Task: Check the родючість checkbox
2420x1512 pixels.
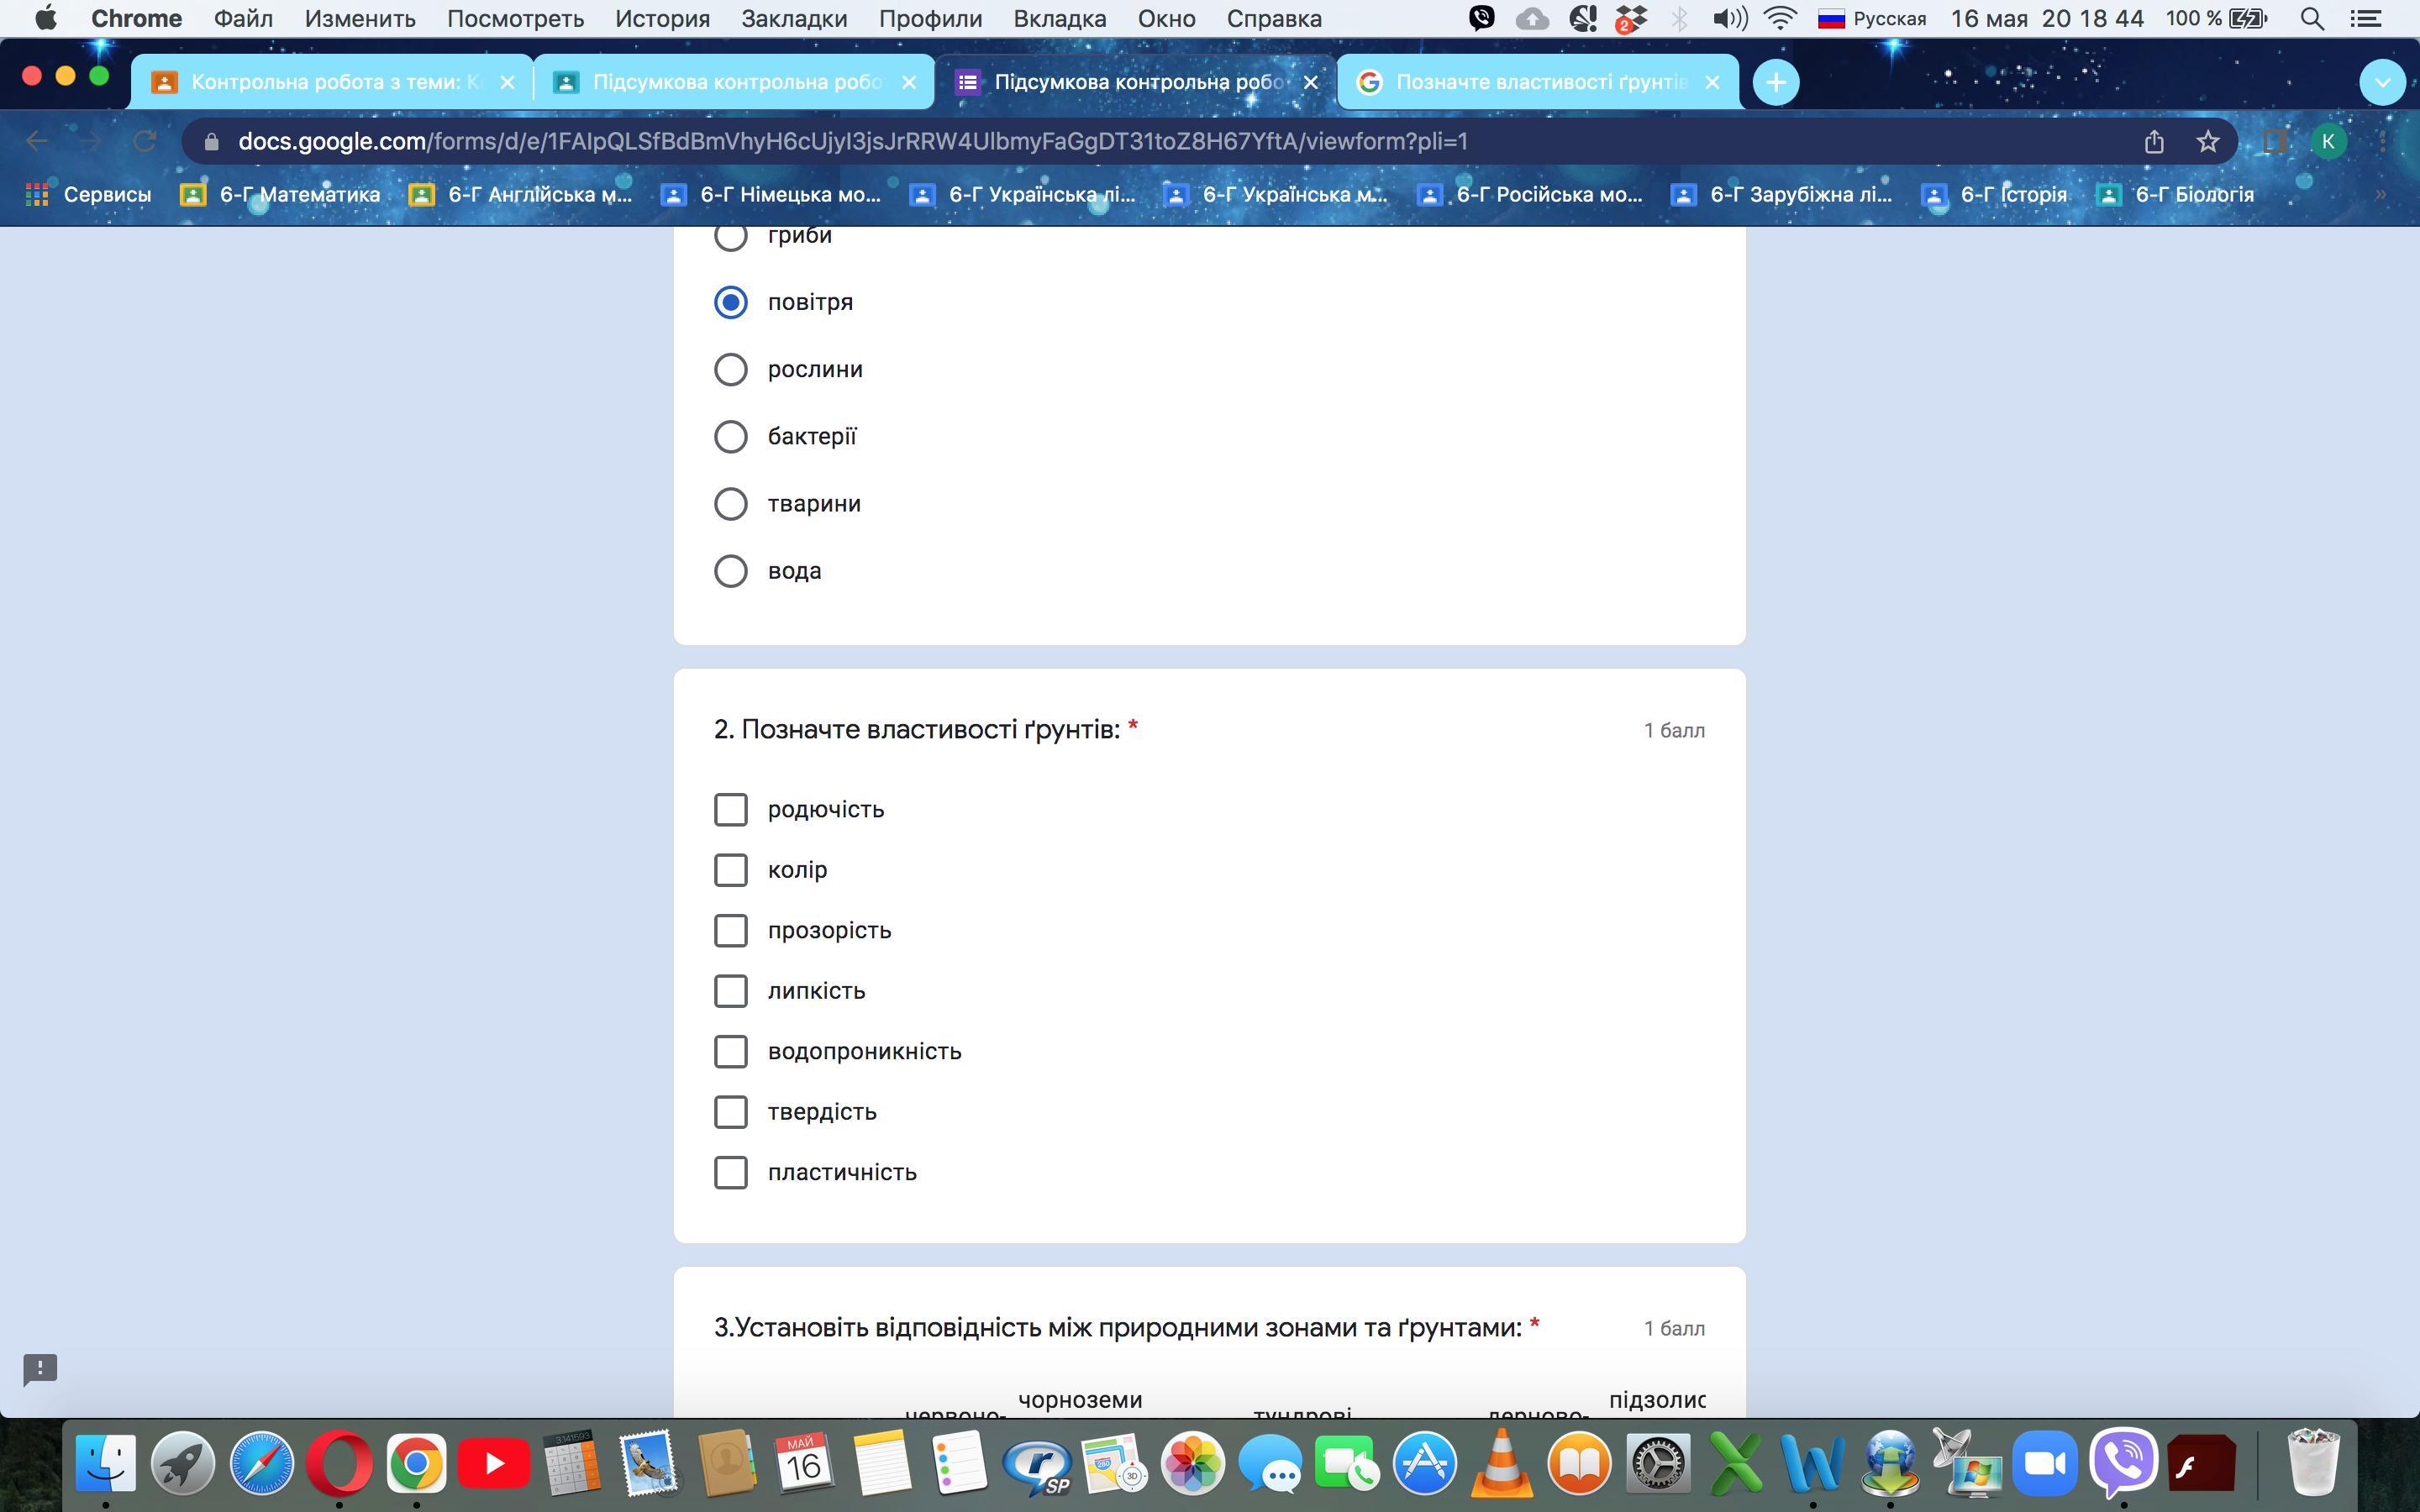Action: coord(730,809)
